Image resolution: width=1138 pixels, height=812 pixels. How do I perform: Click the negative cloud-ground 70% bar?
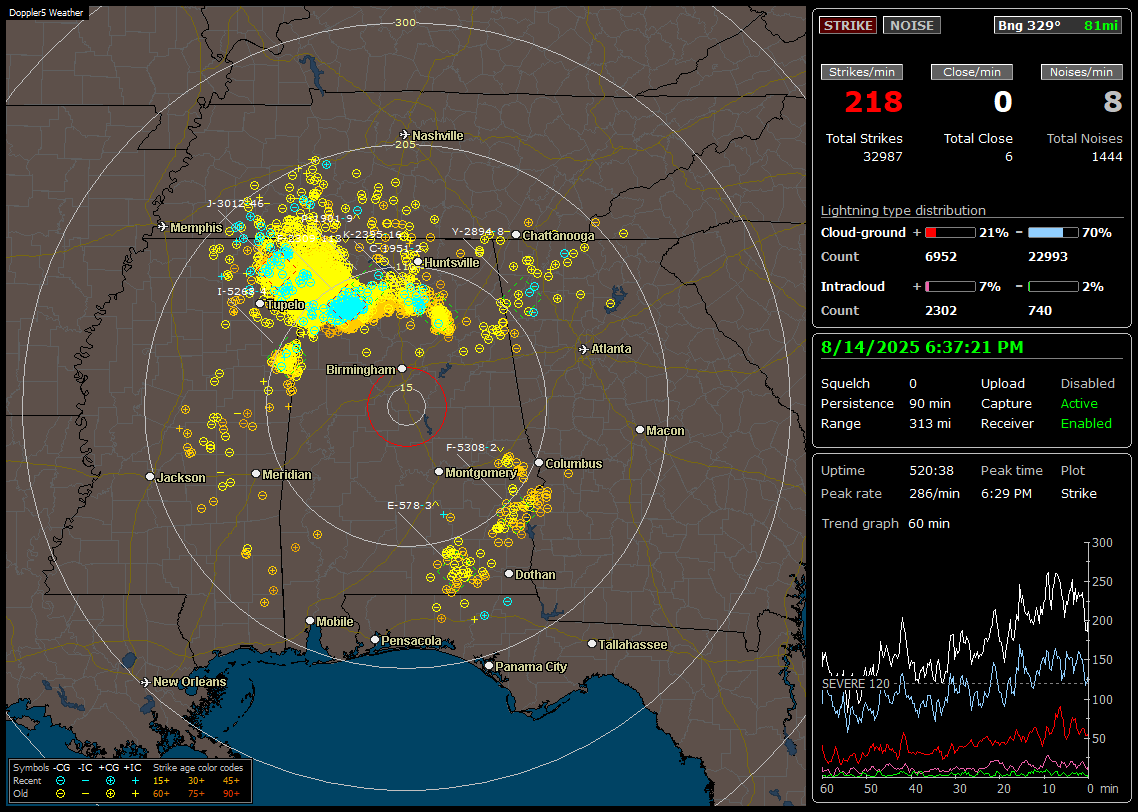[1053, 233]
